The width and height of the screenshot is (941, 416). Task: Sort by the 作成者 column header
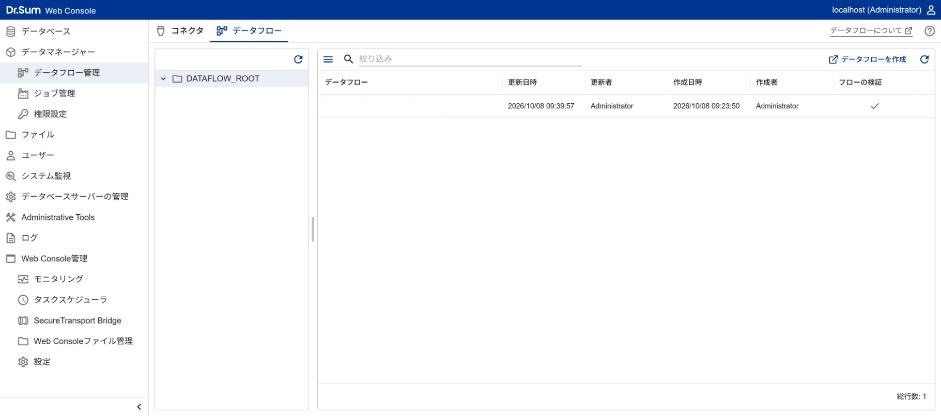[767, 82]
